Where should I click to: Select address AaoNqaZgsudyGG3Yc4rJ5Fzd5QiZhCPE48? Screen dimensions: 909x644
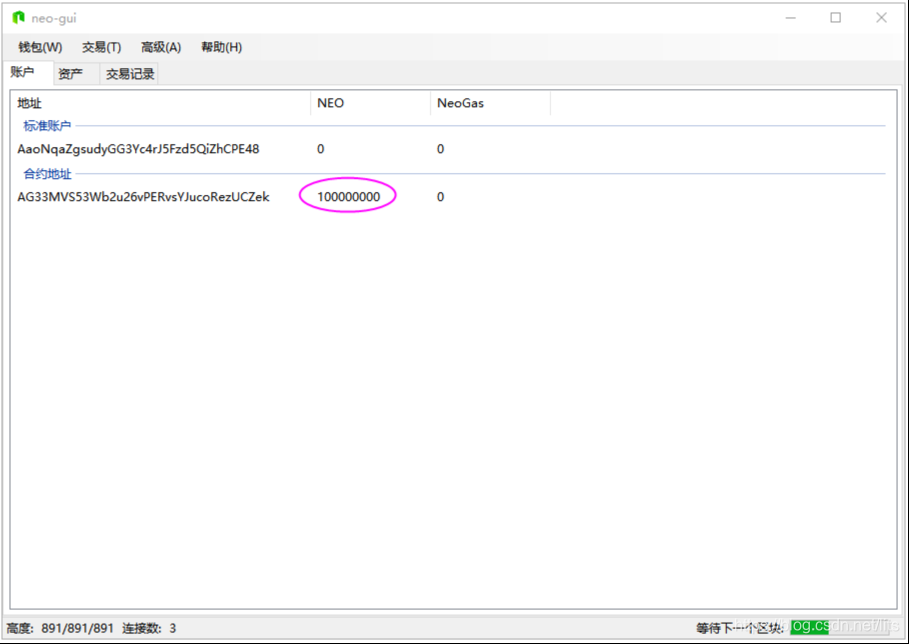(x=138, y=149)
